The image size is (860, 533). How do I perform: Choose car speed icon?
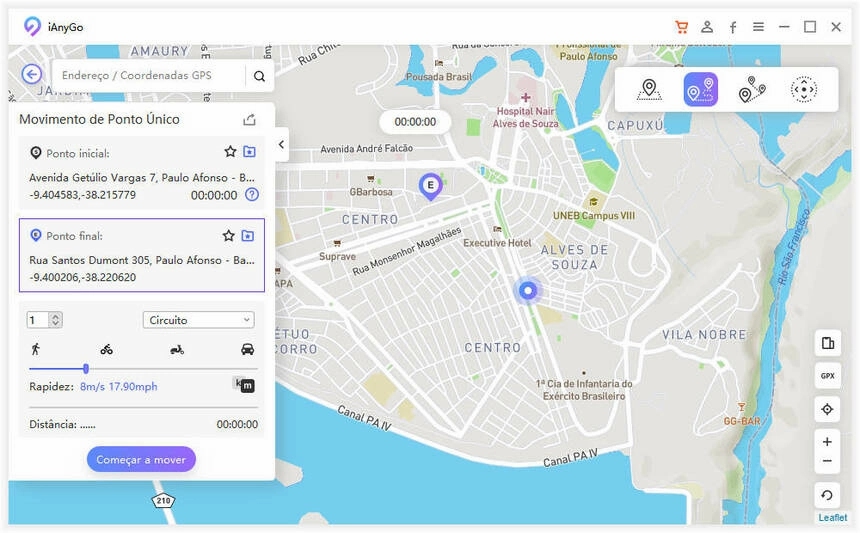247,349
